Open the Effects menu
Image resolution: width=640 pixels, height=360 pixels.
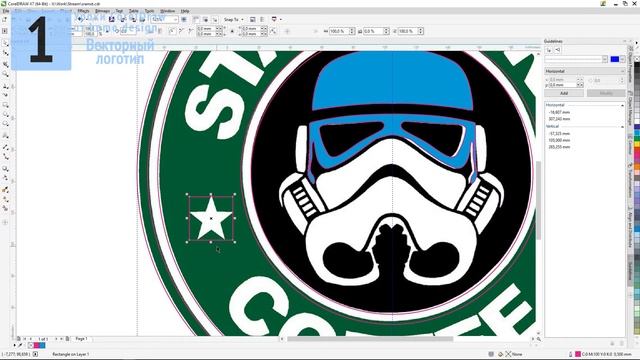(83, 11)
